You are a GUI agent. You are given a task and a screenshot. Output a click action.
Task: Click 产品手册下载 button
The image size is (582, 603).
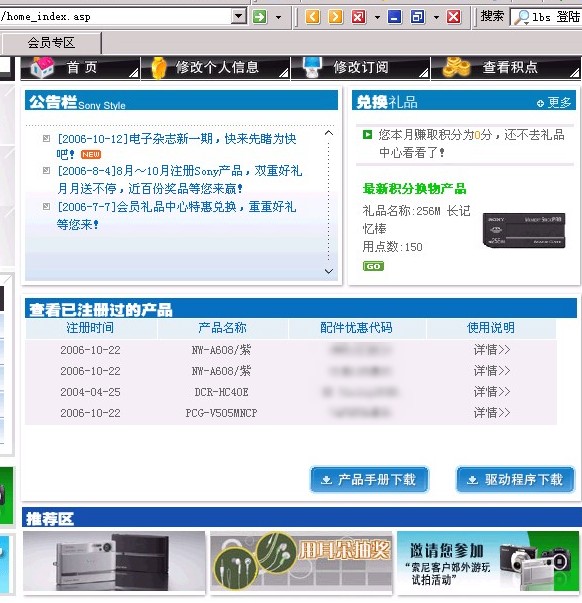[x=369, y=480]
